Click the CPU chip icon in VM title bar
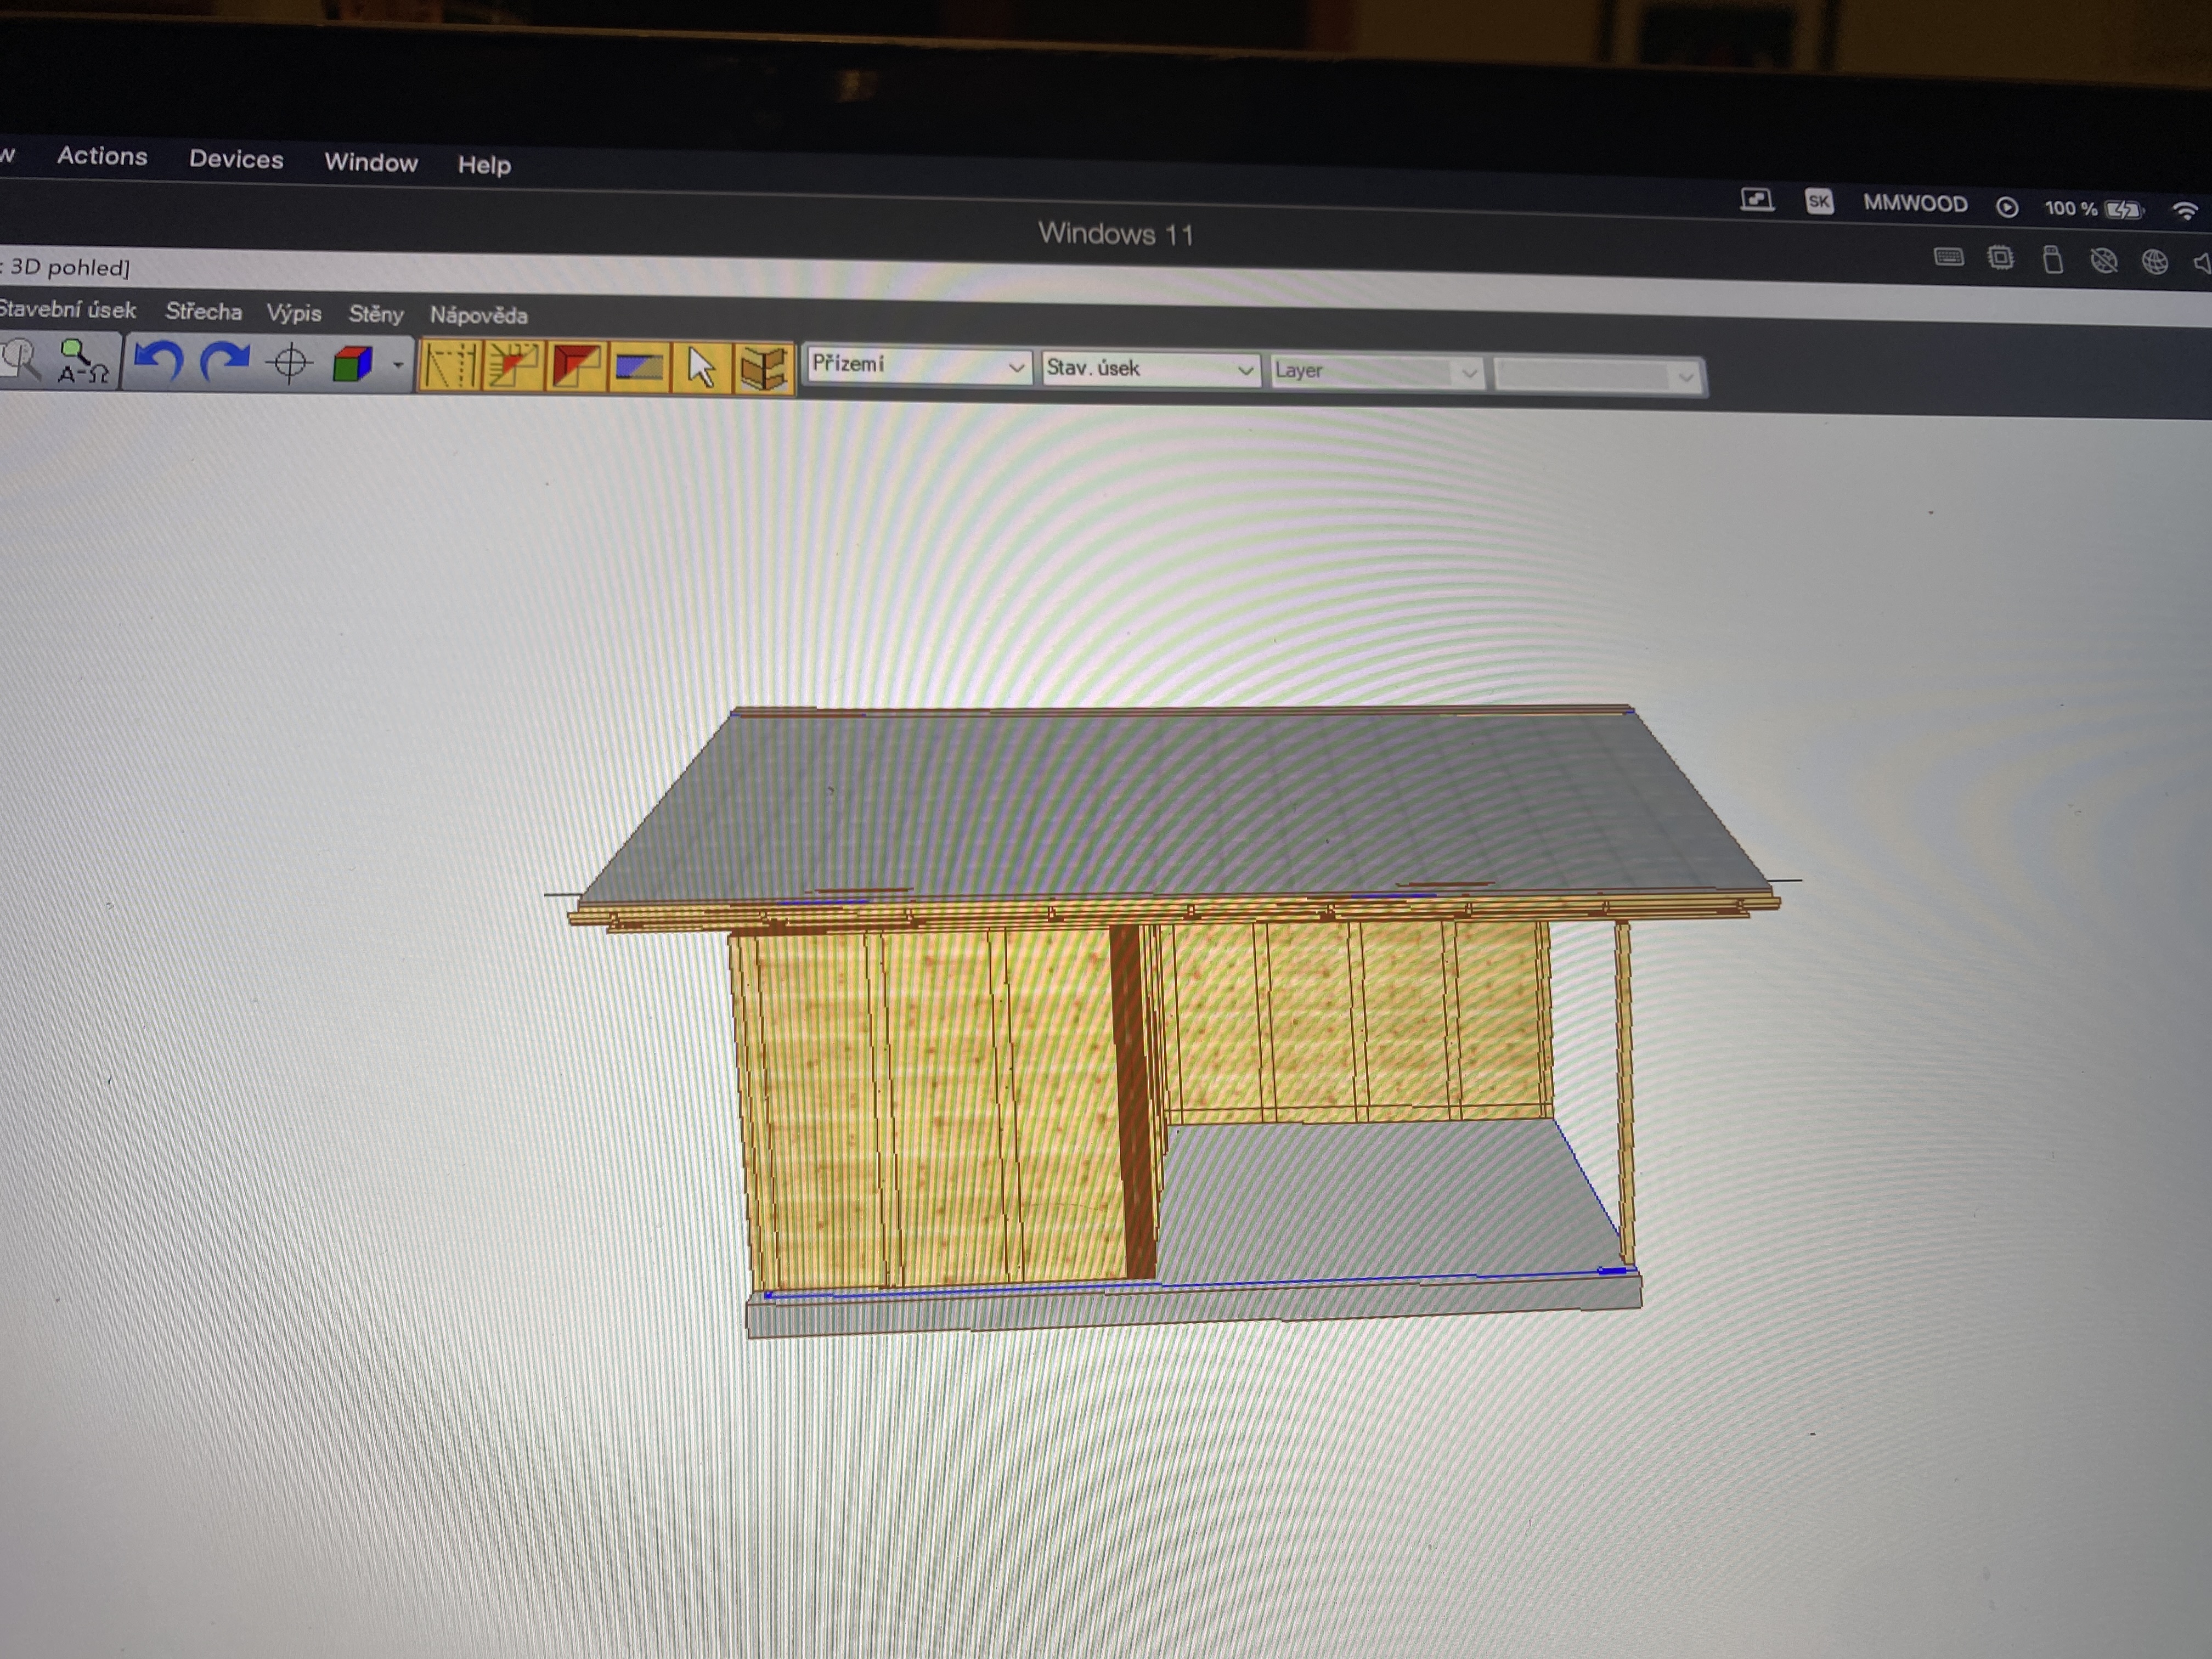 (x=2001, y=258)
